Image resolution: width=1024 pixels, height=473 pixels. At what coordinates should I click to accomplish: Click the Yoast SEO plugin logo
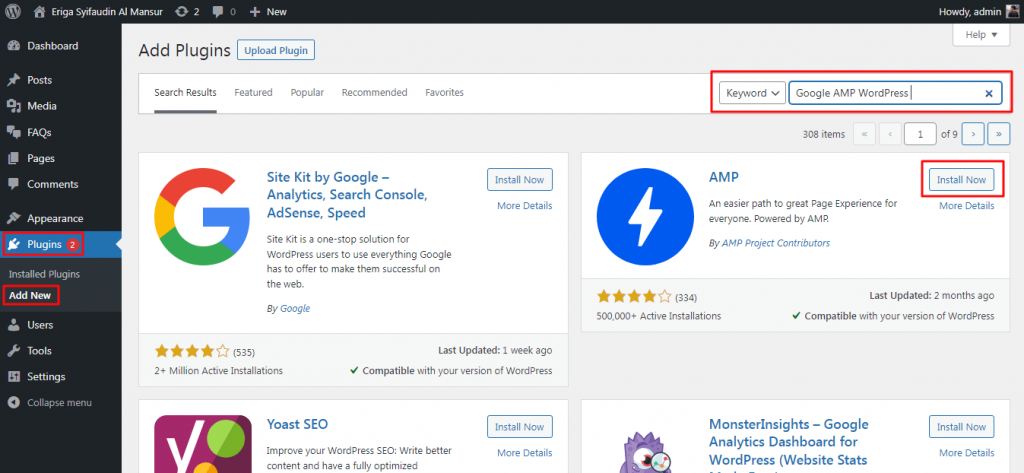[x=203, y=444]
